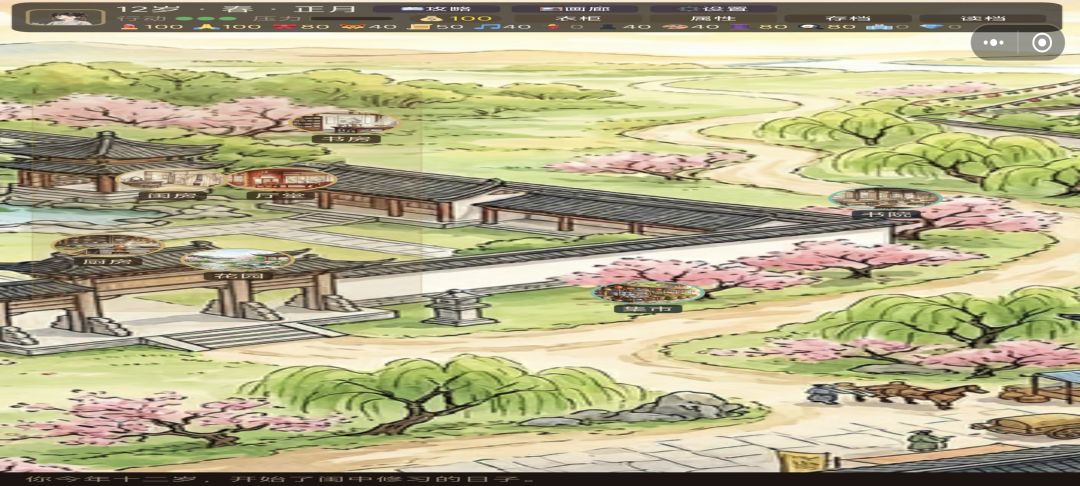Click the date text 12岁 · 春 · 正月
This screenshot has width=1080, height=486.
point(236,9)
